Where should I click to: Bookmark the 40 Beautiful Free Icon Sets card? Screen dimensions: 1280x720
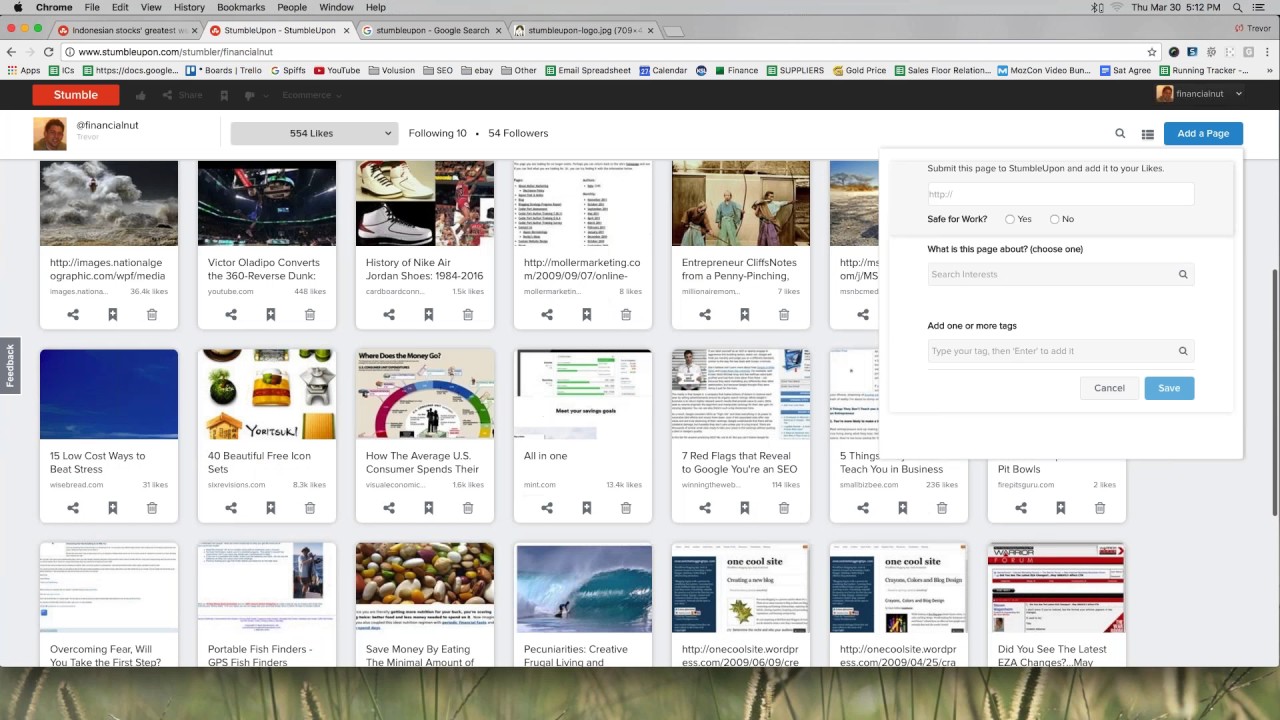click(271, 508)
